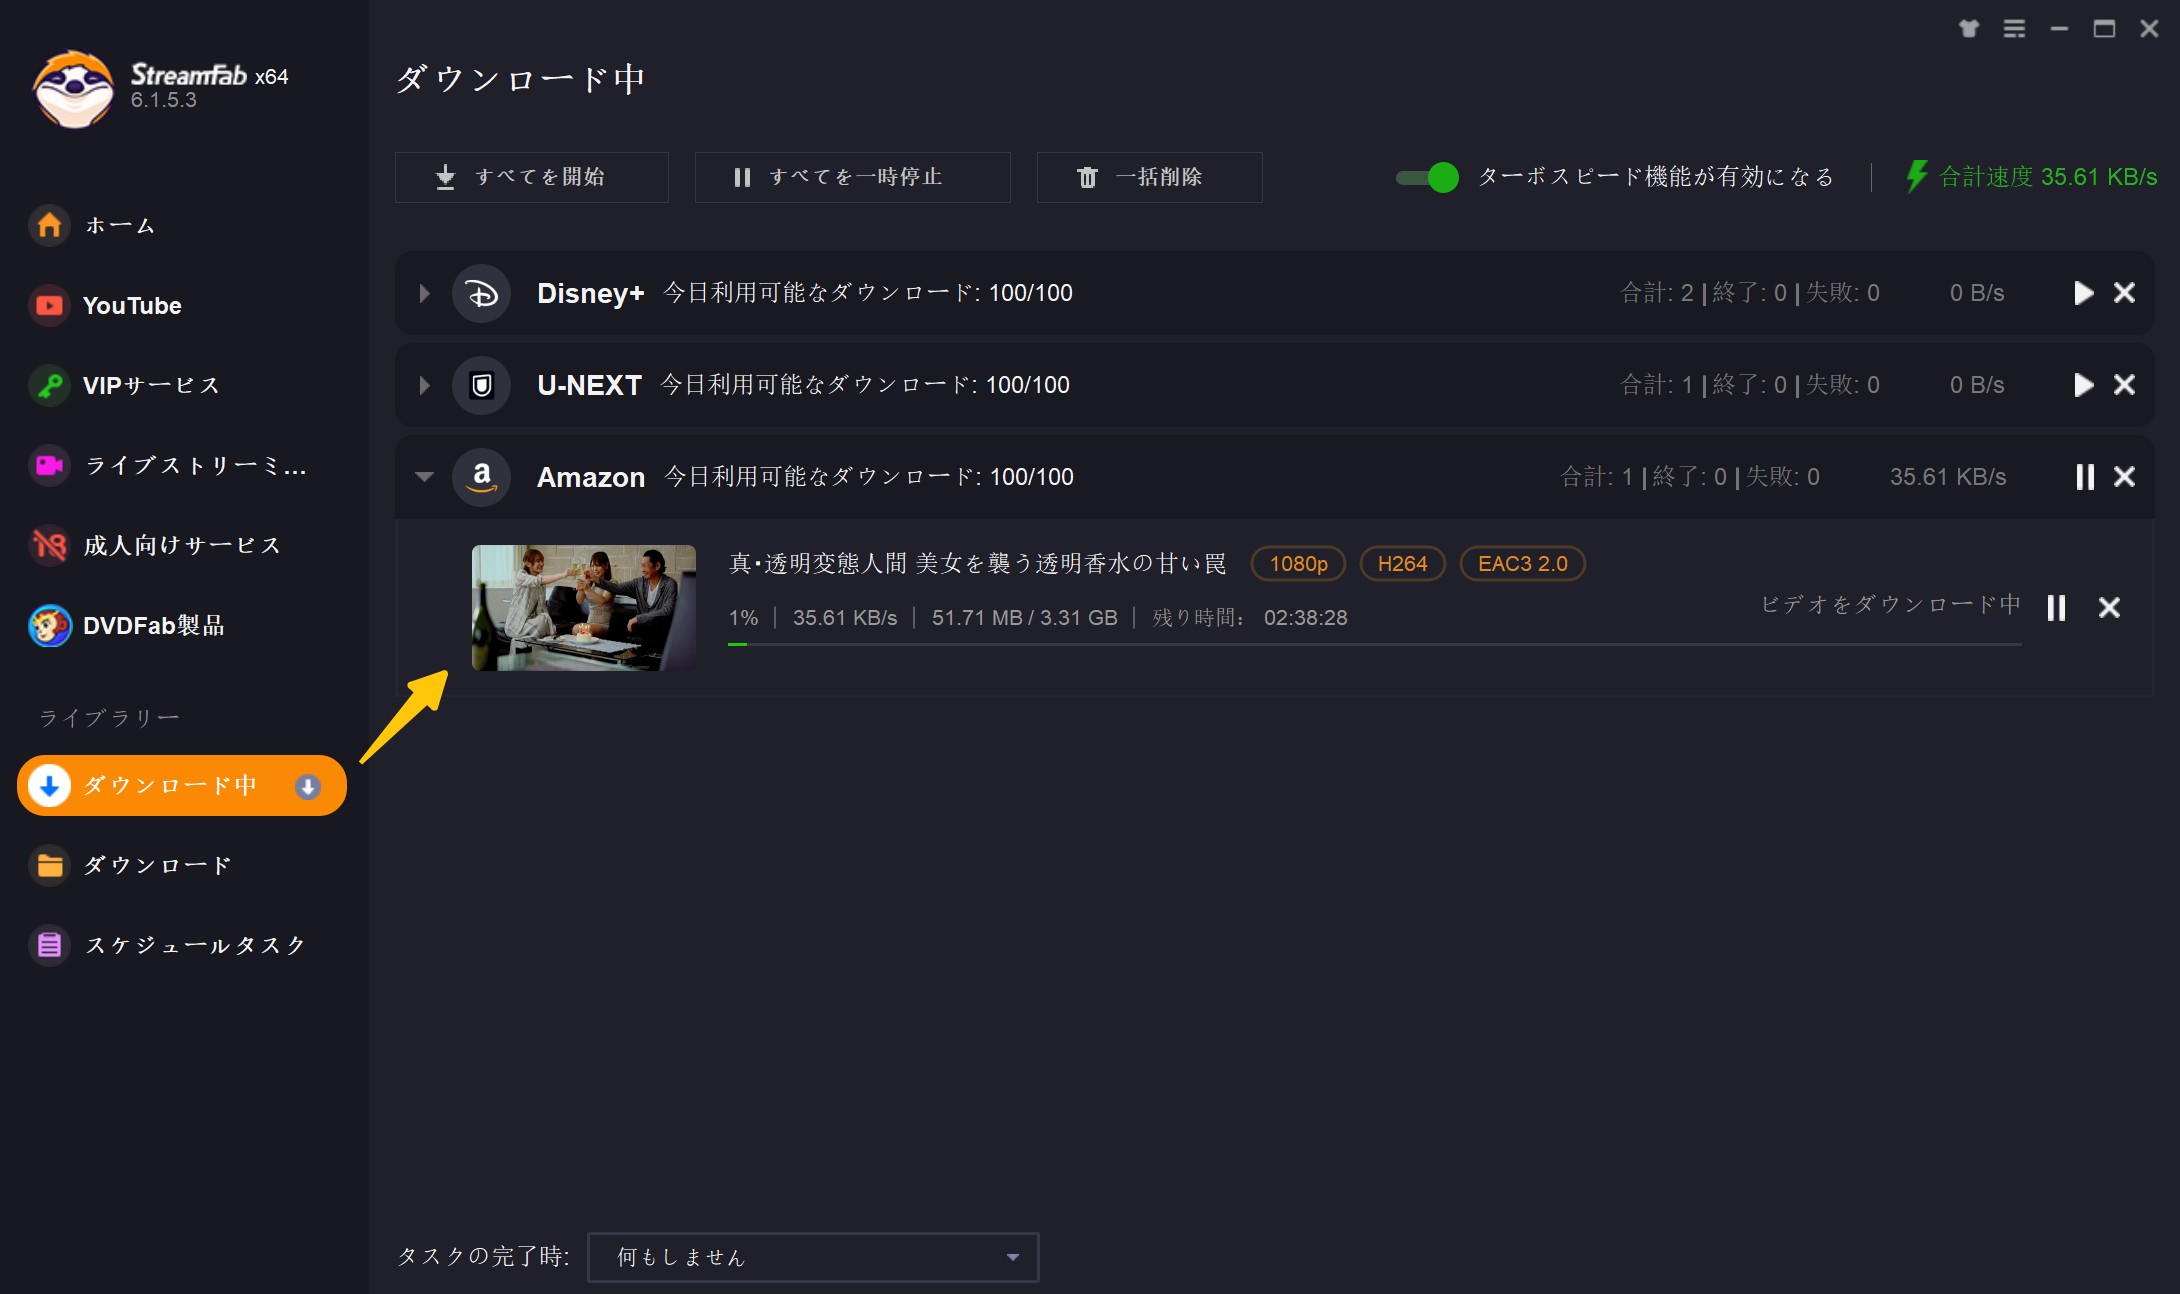Click the 合計速度 35.61 KB/s text
Screen dimensions: 2180x1294
click(2048, 177)
